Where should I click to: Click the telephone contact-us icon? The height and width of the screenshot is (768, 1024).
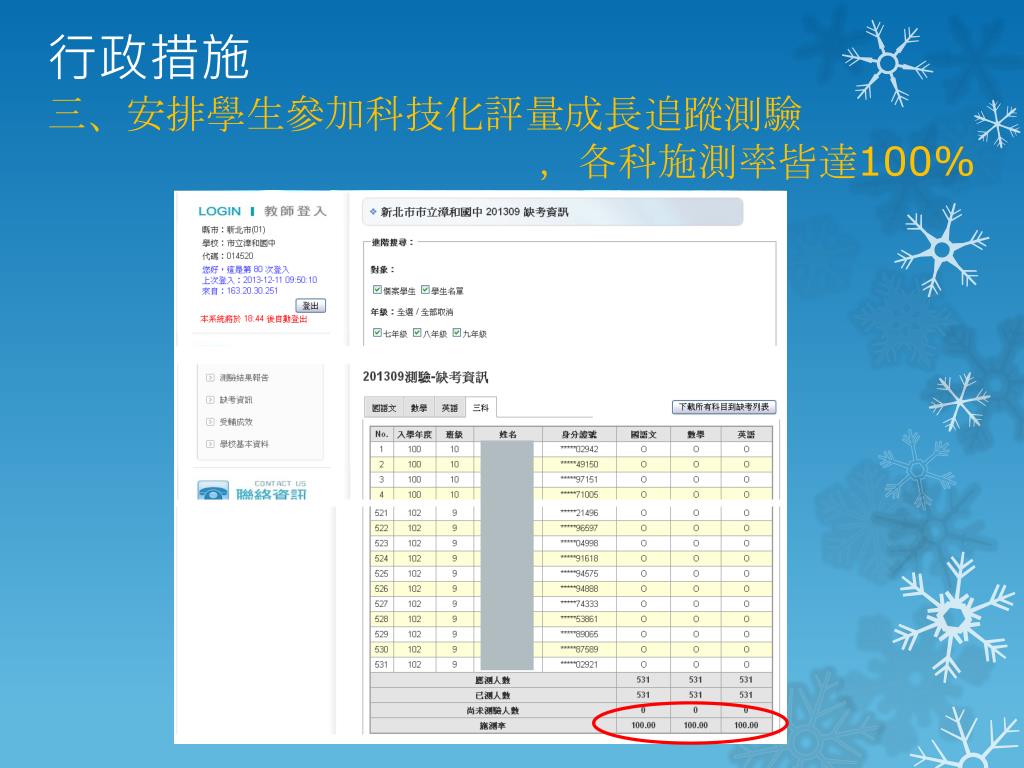214,490
